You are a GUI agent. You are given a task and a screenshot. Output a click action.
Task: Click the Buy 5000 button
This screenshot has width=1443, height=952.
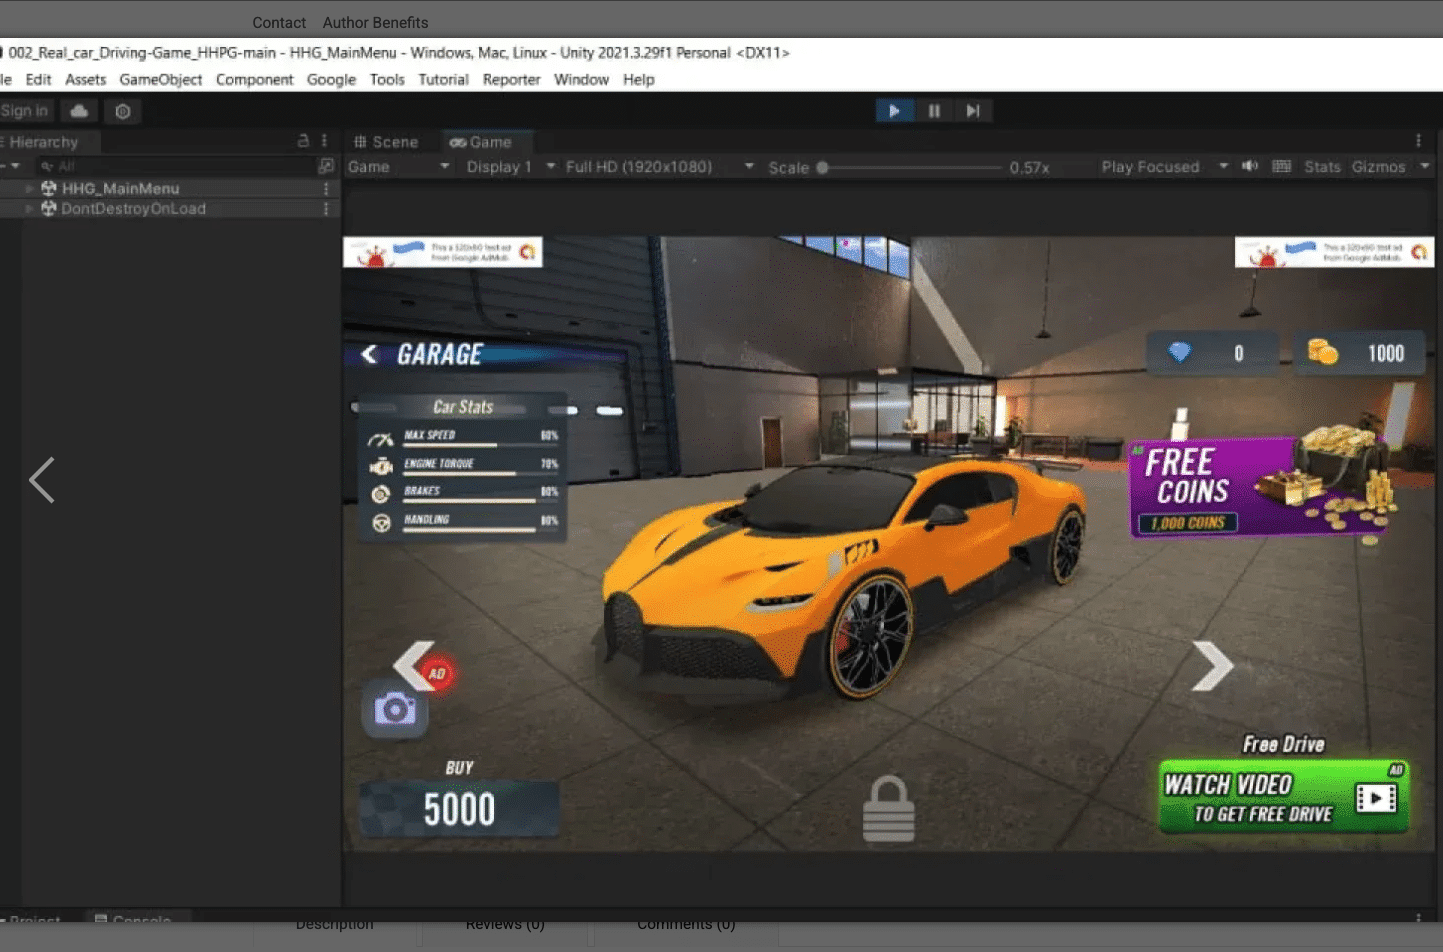459,808
